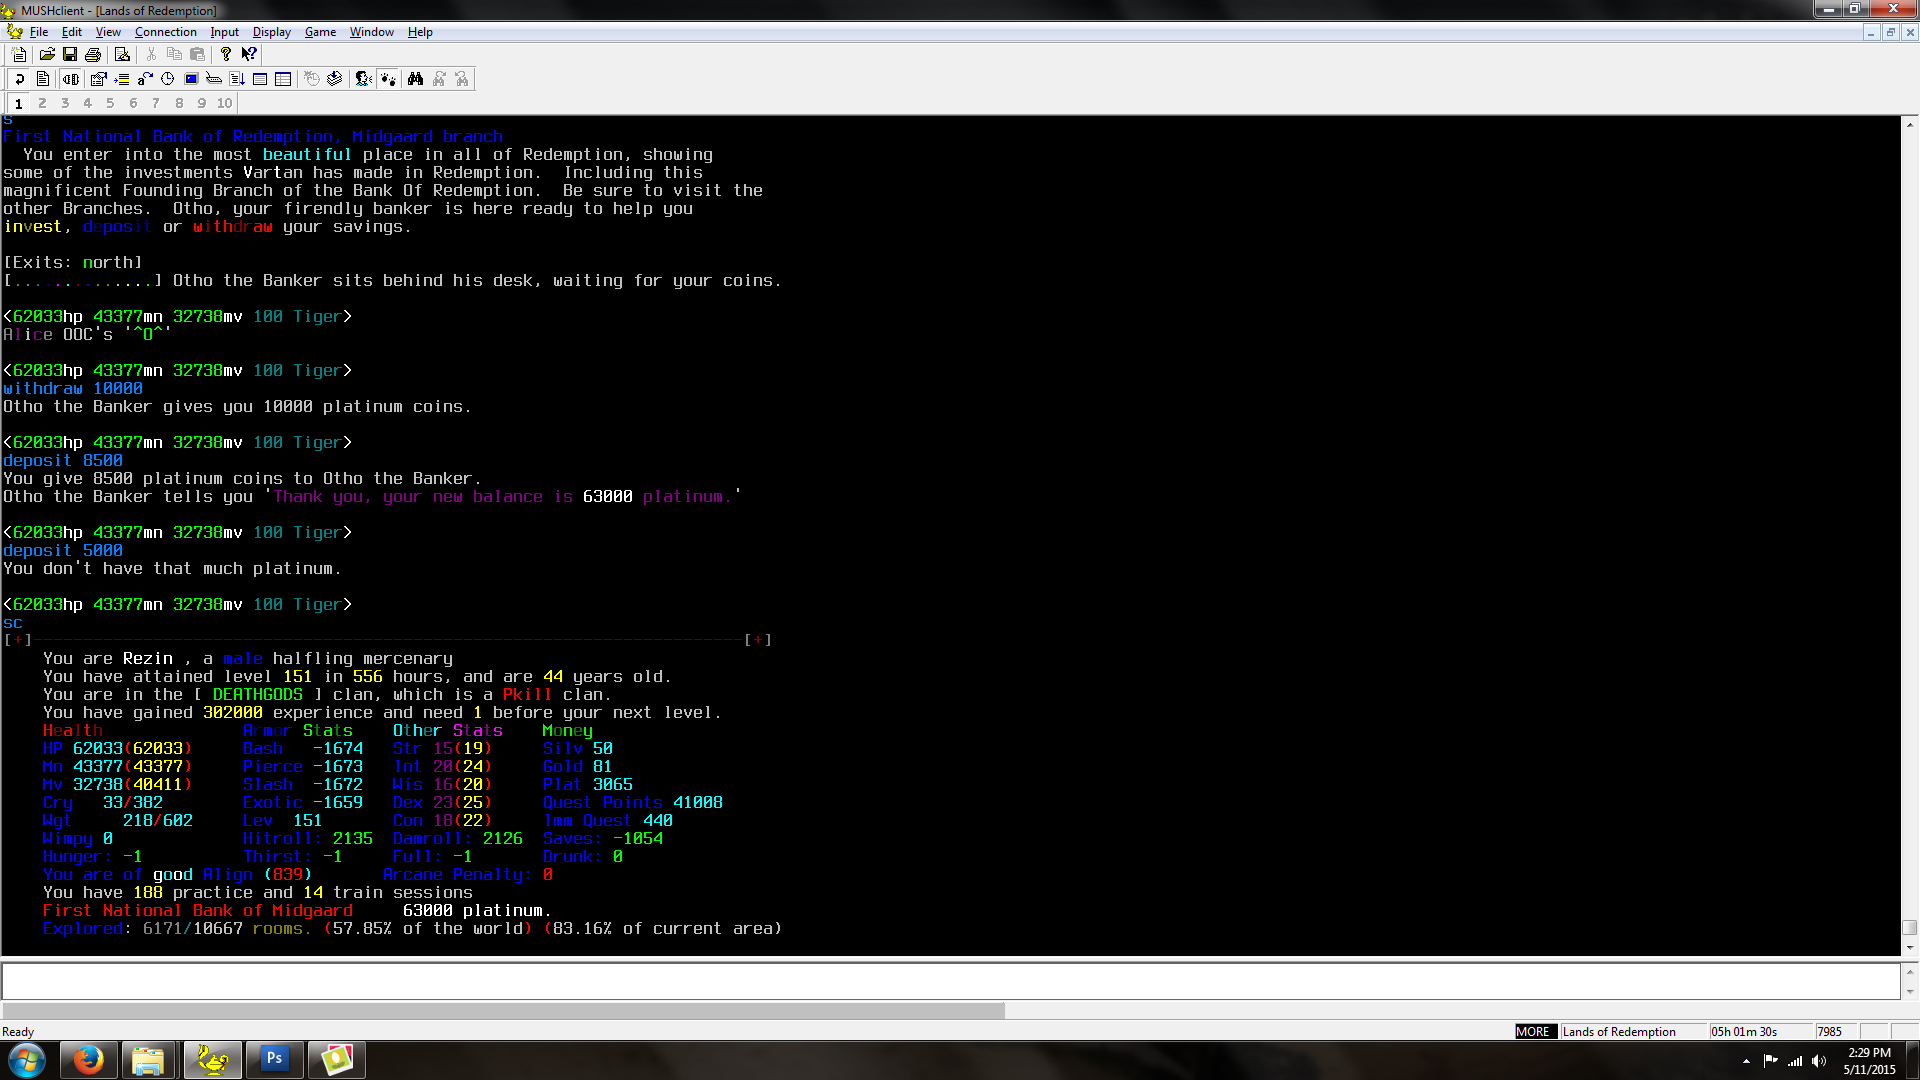Viewport: 1920px width, 1080px height.
Task: Click the Log Session page icon
Action: point(43,79)
